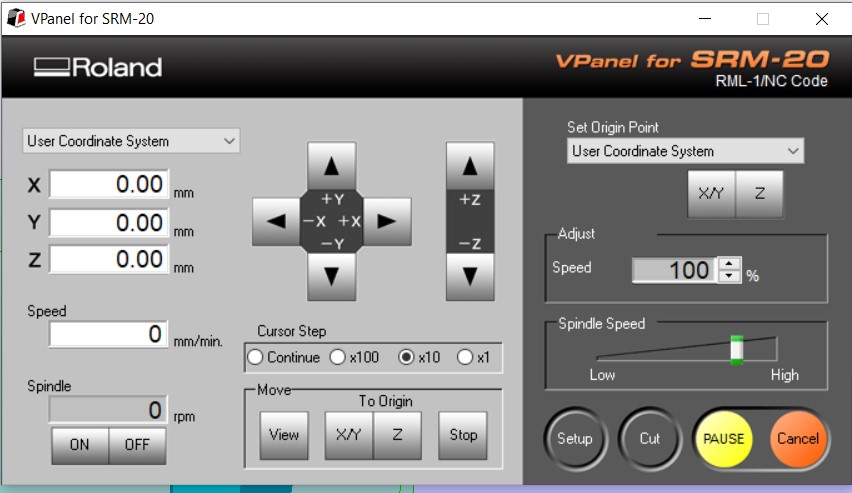Move to Z origin in Move panel
852x493 pixels.
click(397, 435)
